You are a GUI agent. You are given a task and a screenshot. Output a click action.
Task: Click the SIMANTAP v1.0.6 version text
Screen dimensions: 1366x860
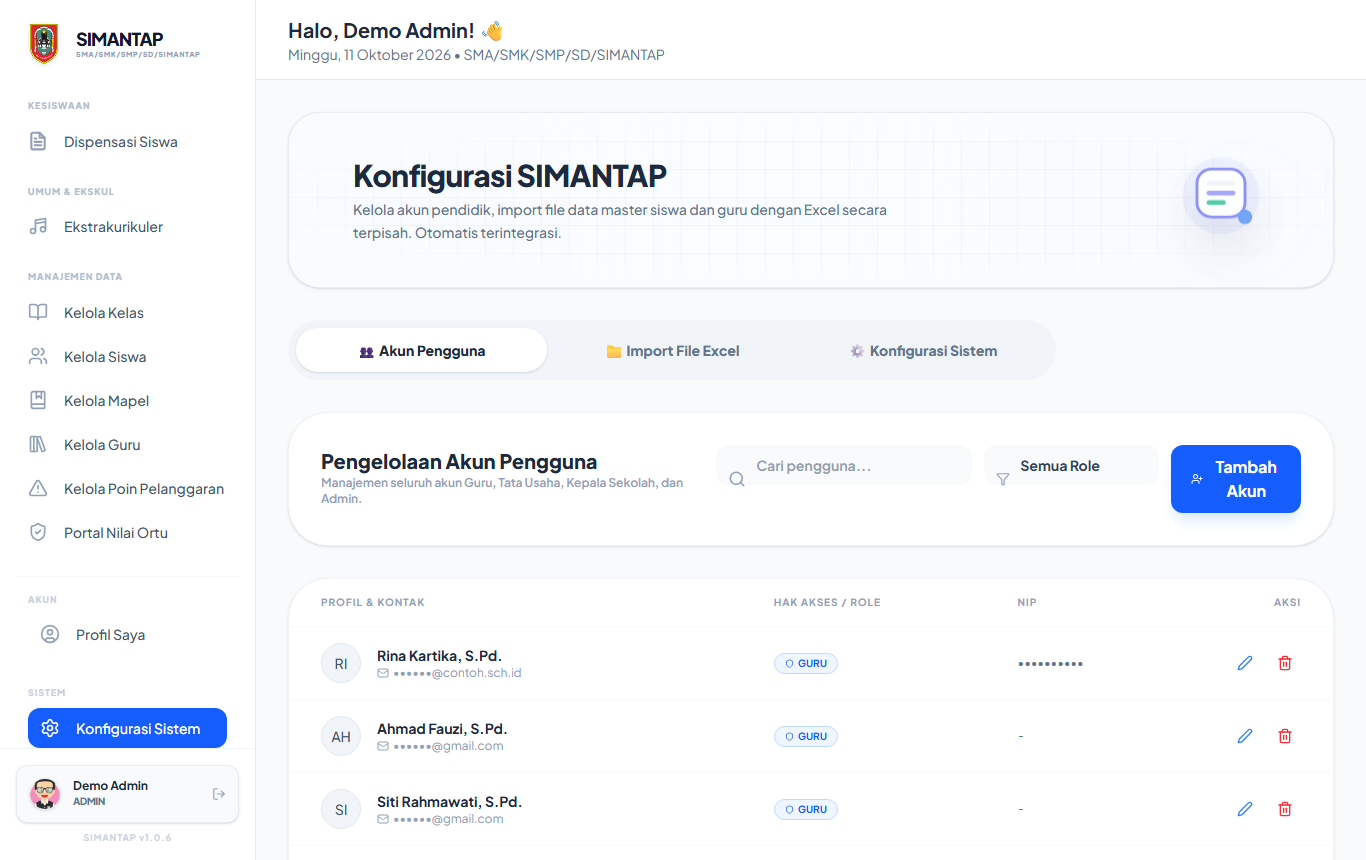[127, 838]
